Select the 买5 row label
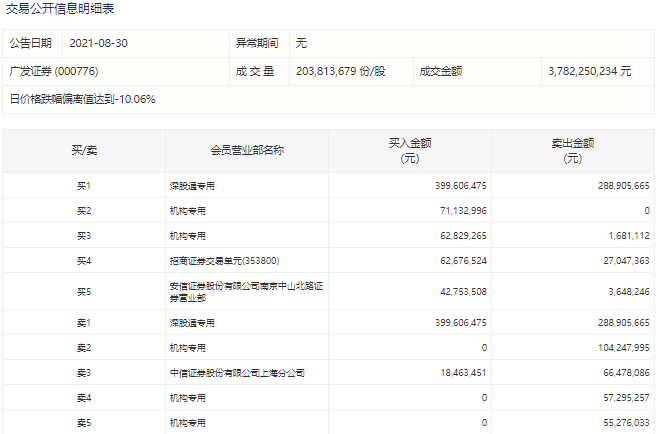Viewport: 658px width, 434px height. click(x=84, y=292)
